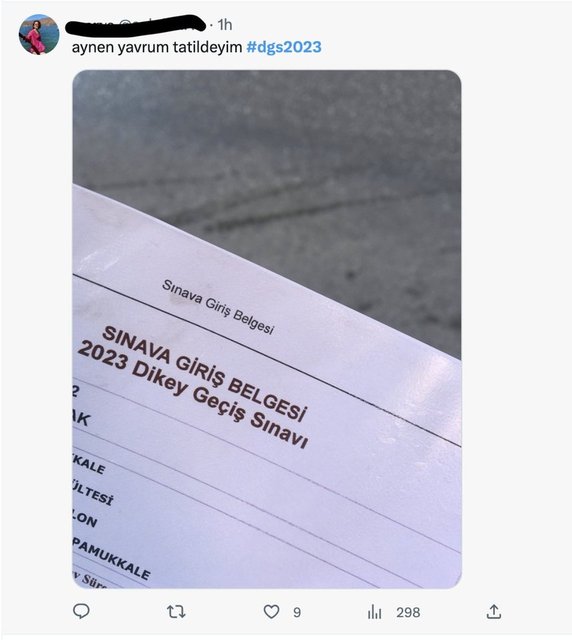The width and height of the screenshot is (572, 640).
Task: Click the reply speech bubble icon
Action: pos(81,611)
